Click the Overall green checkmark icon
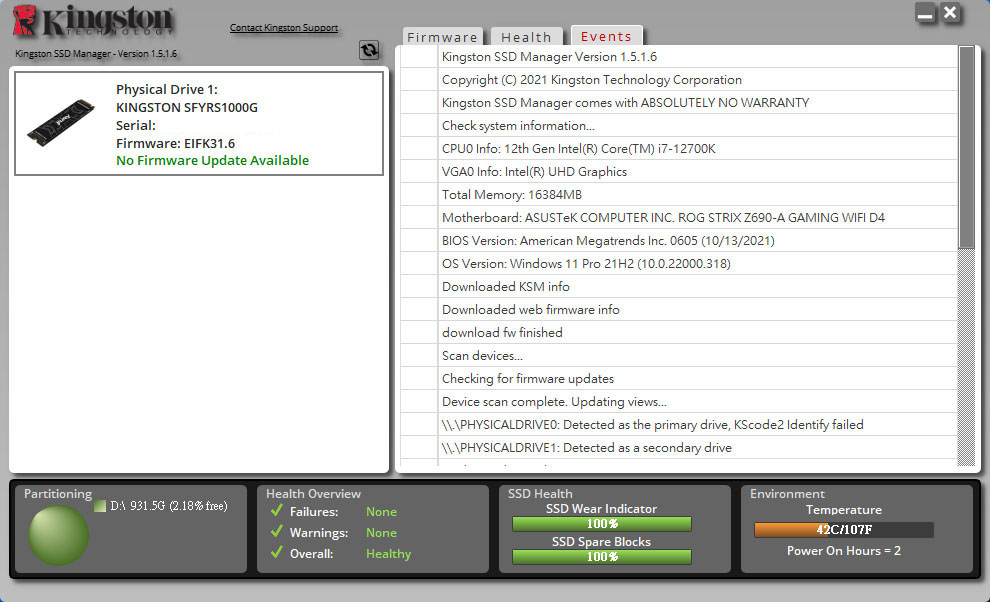990x602 pixels. [x=277, y=552]
